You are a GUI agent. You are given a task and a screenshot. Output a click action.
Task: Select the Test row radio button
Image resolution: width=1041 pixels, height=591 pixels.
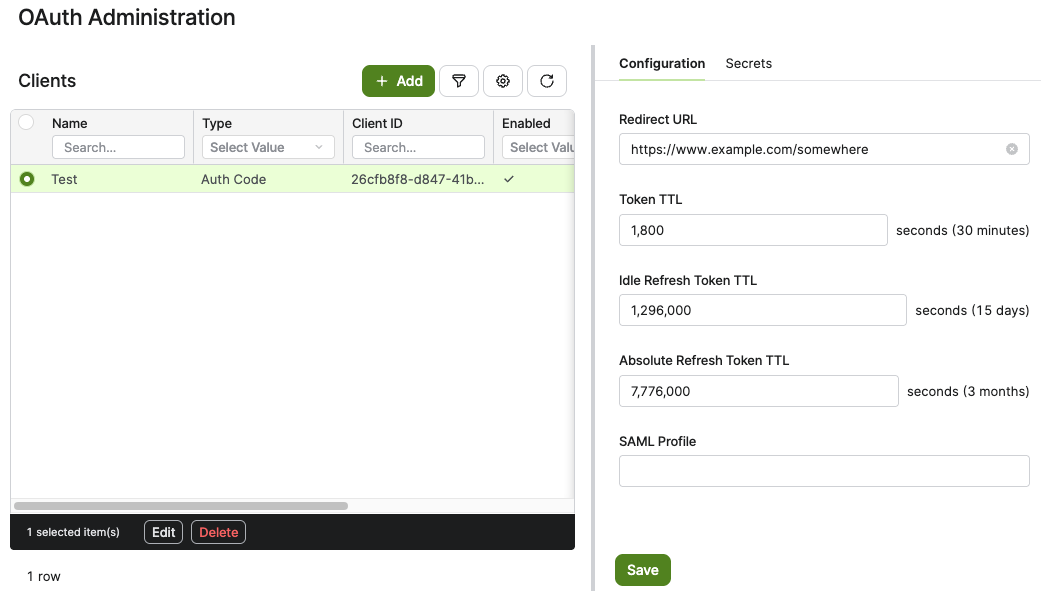(27, 179)
